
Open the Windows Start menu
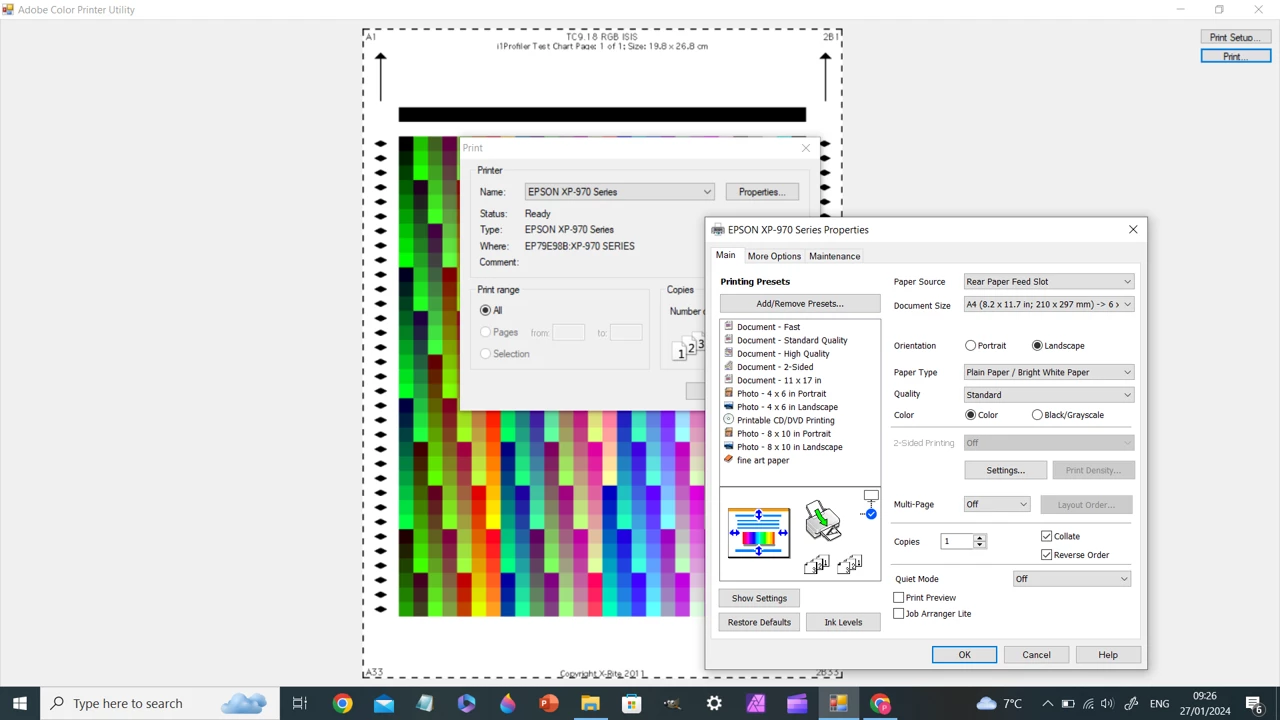point(20,703)
